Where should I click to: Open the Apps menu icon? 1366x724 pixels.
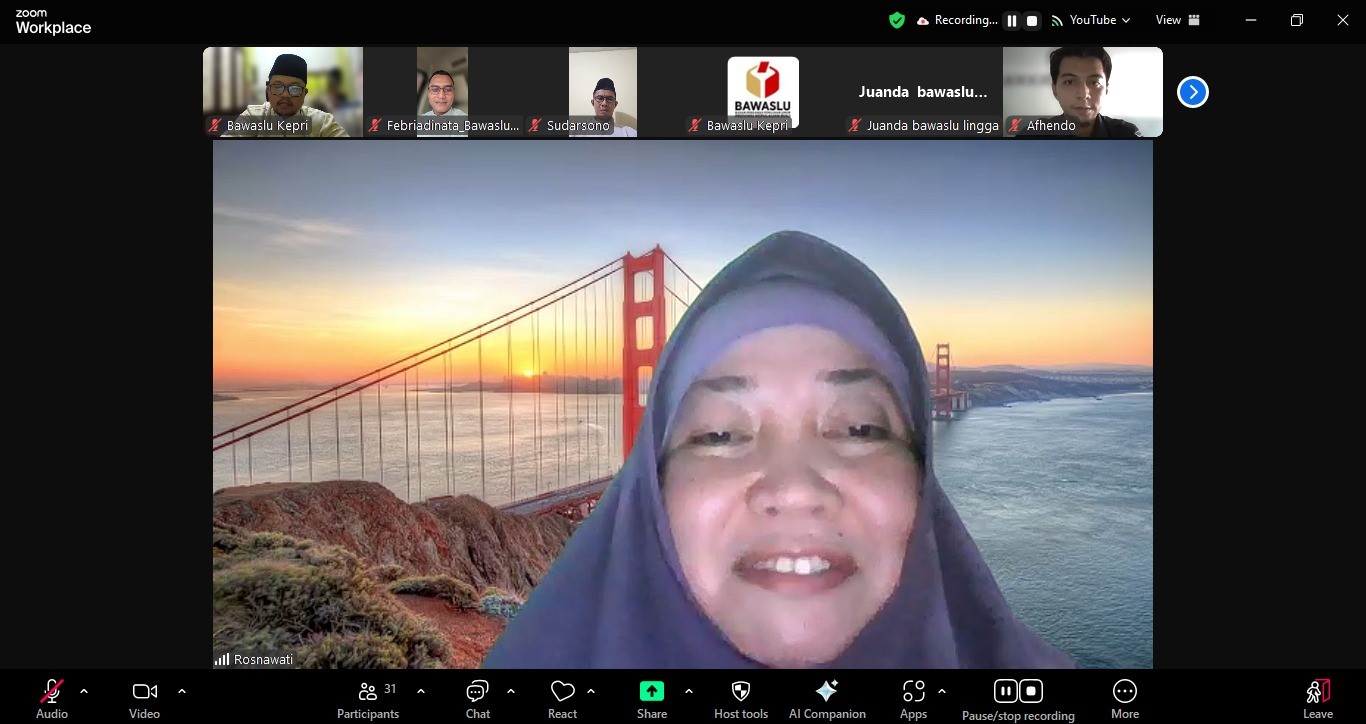[913, 698]
